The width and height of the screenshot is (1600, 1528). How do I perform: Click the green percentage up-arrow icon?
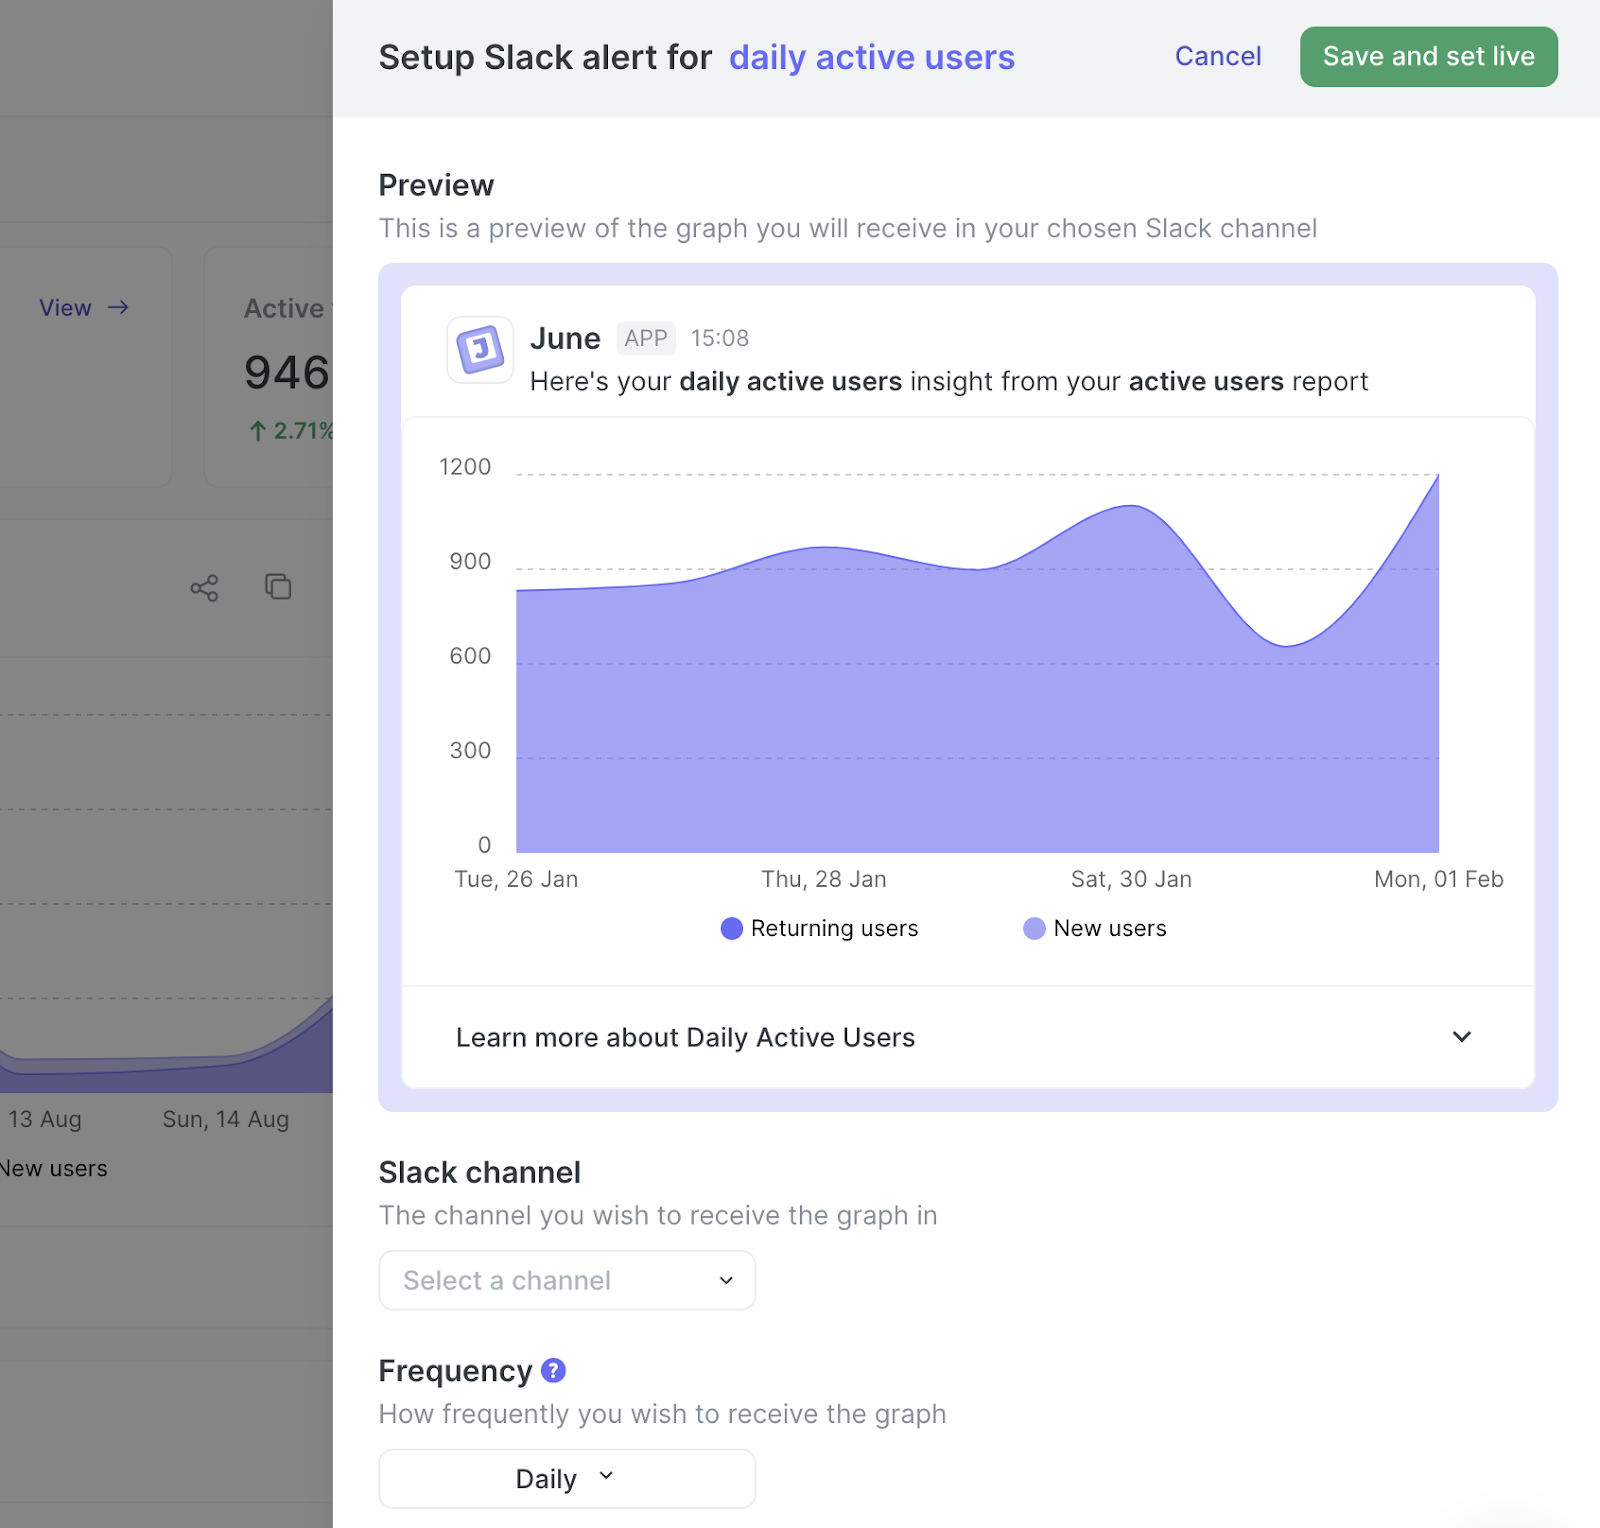tap(257, 431)
